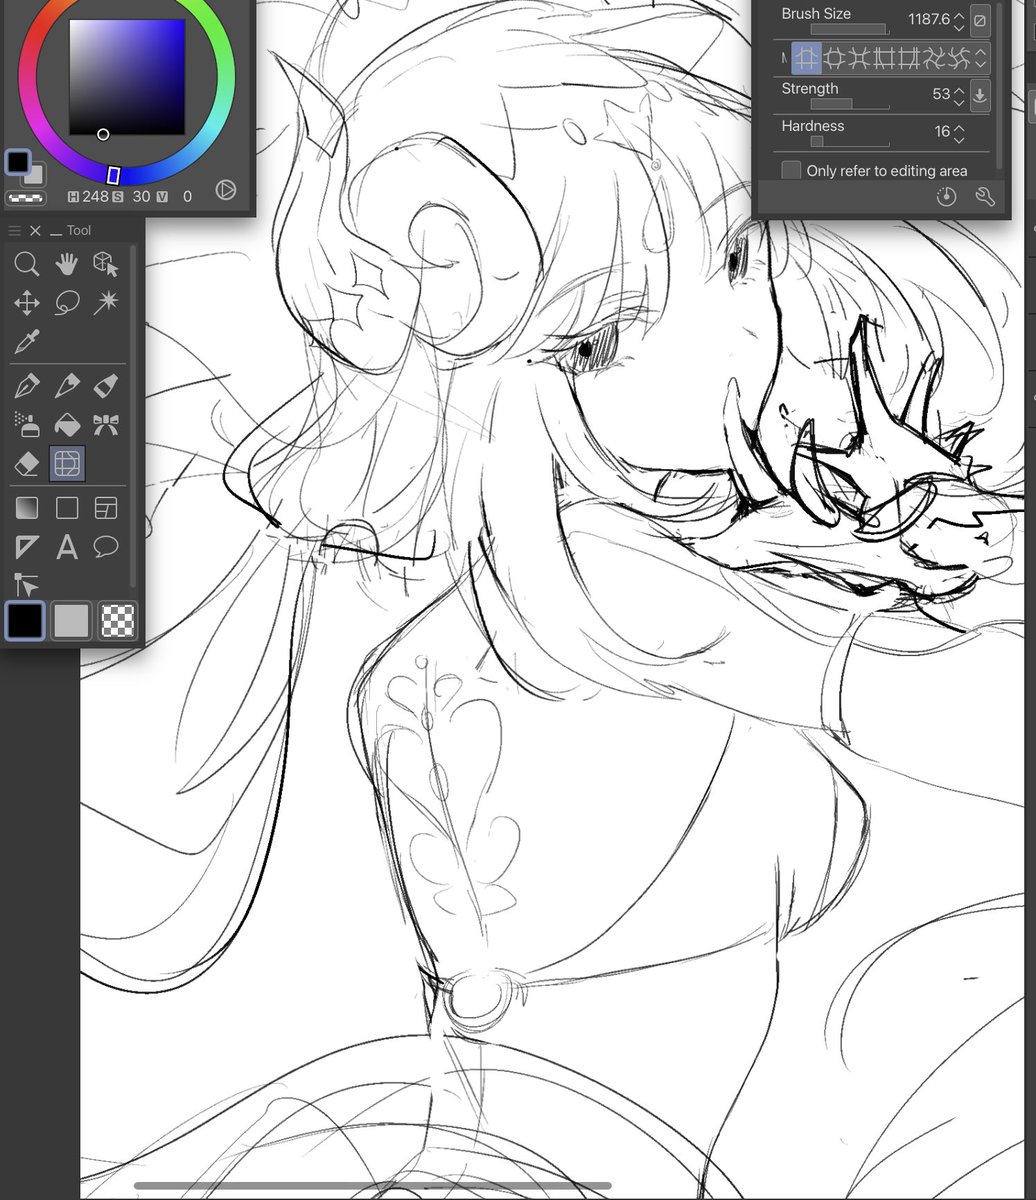Select the Ruler triangle tool
The image size is (1036, 1200).
click(27, 547)
